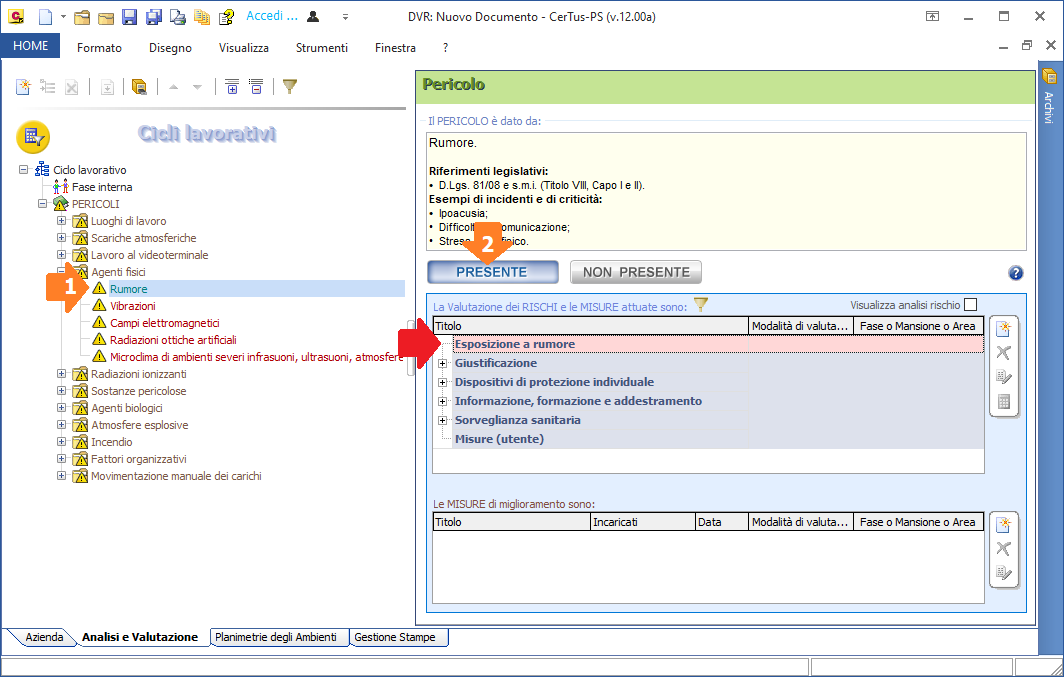Add a new improvement measure with the lower new icon
The width and height of the screenshot is (1064, 677).
click(1004, 525)
